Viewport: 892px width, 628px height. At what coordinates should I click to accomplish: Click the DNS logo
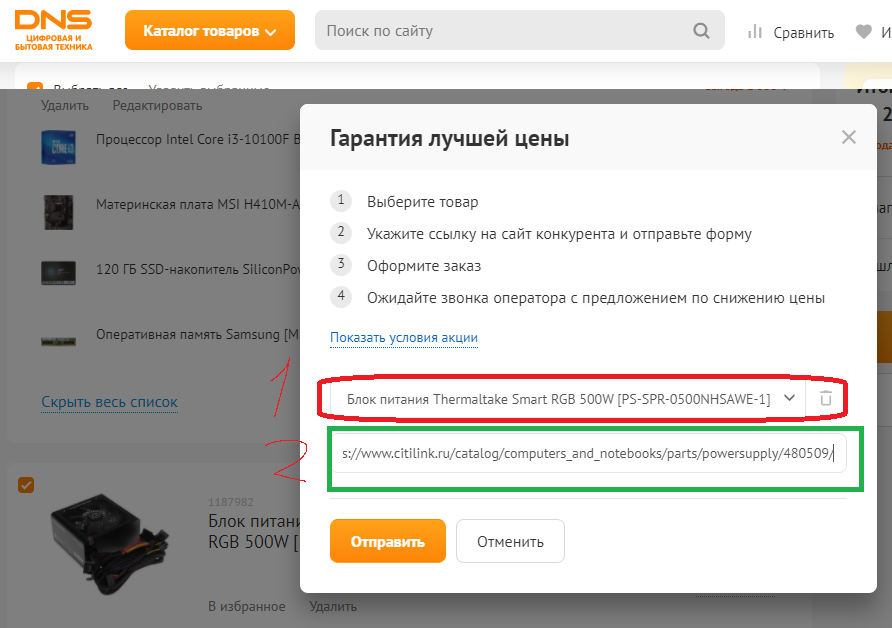[53, 30]
